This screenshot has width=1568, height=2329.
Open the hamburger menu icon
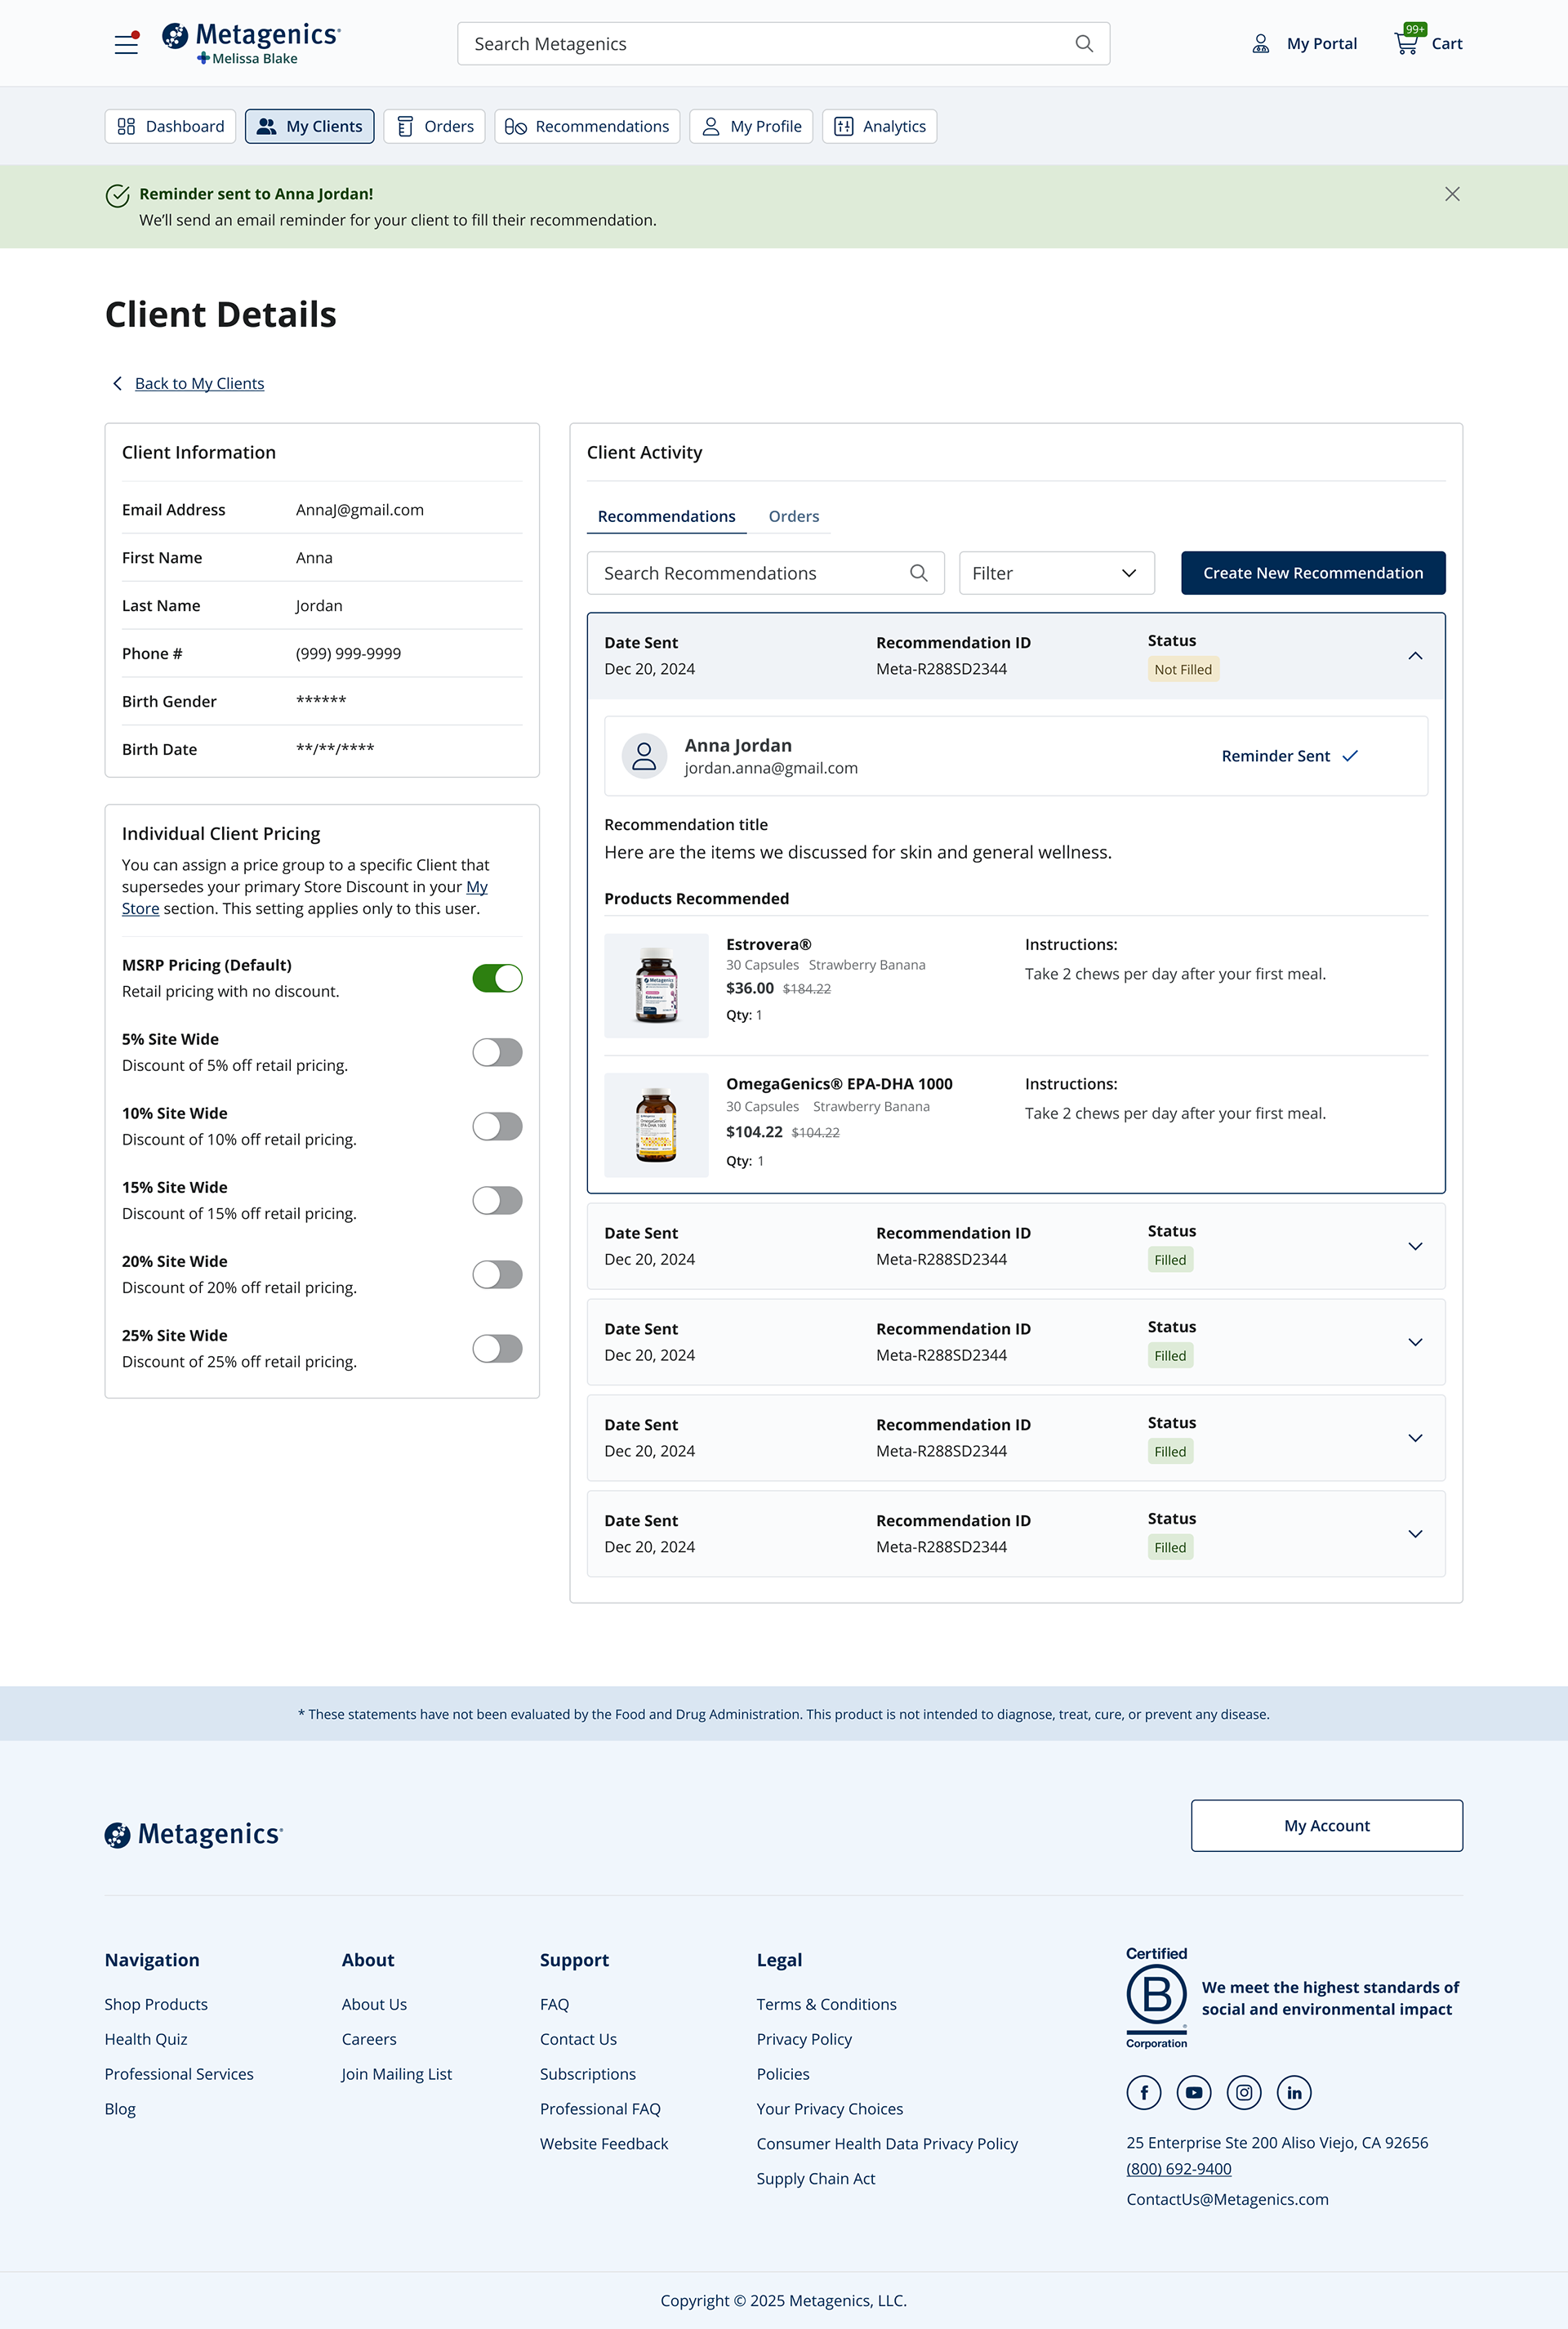point(126,44)
